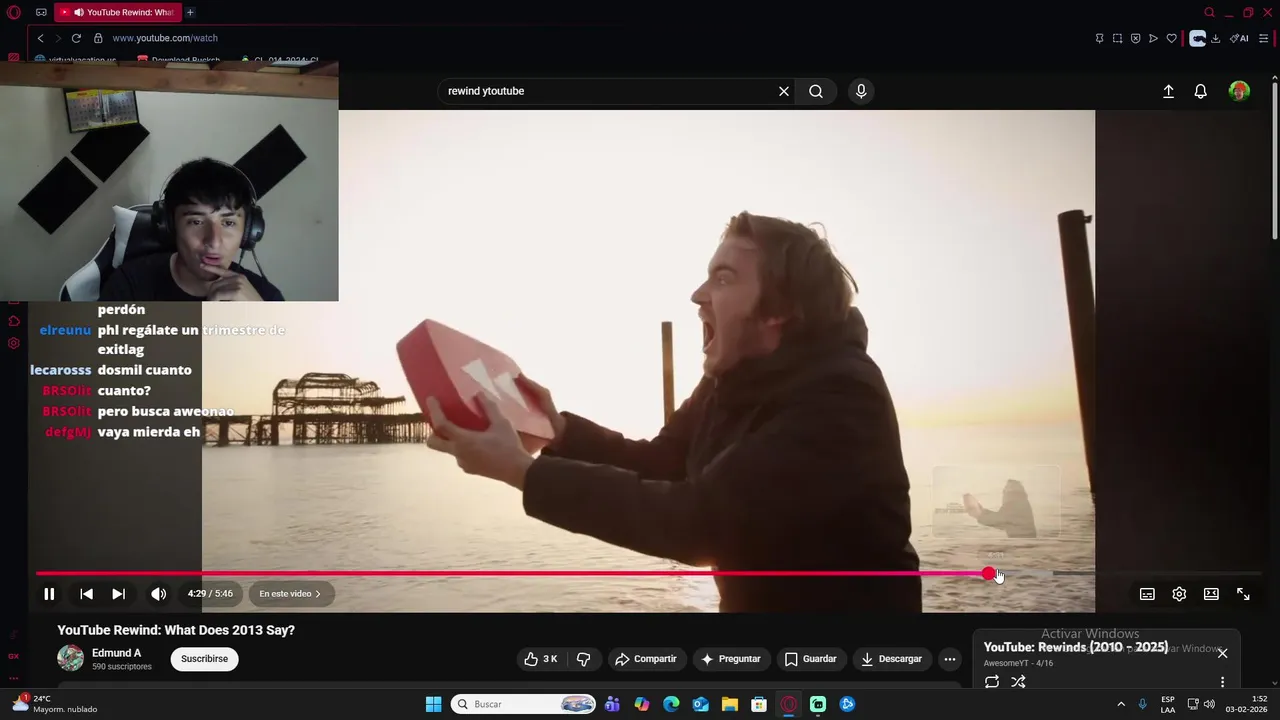Open the Opera pinboards pin icon
This screenshot has height=720, width=1280.
(1099, 38)
